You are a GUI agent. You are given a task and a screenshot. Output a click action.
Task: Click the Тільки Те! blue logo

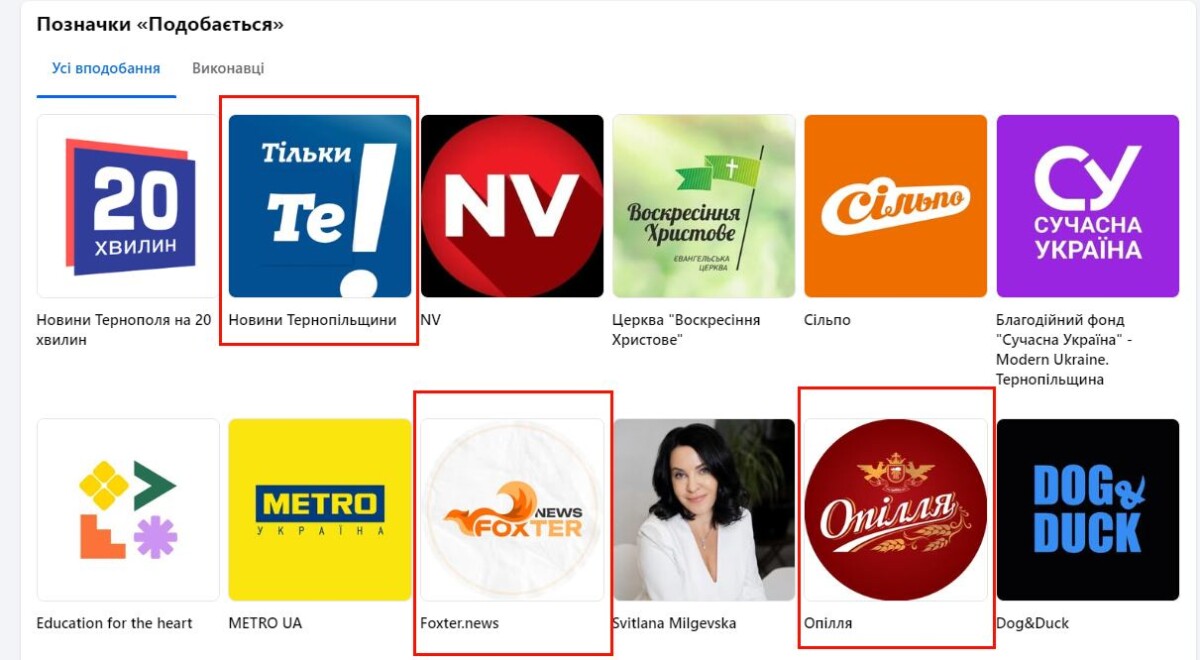(320, 206)
